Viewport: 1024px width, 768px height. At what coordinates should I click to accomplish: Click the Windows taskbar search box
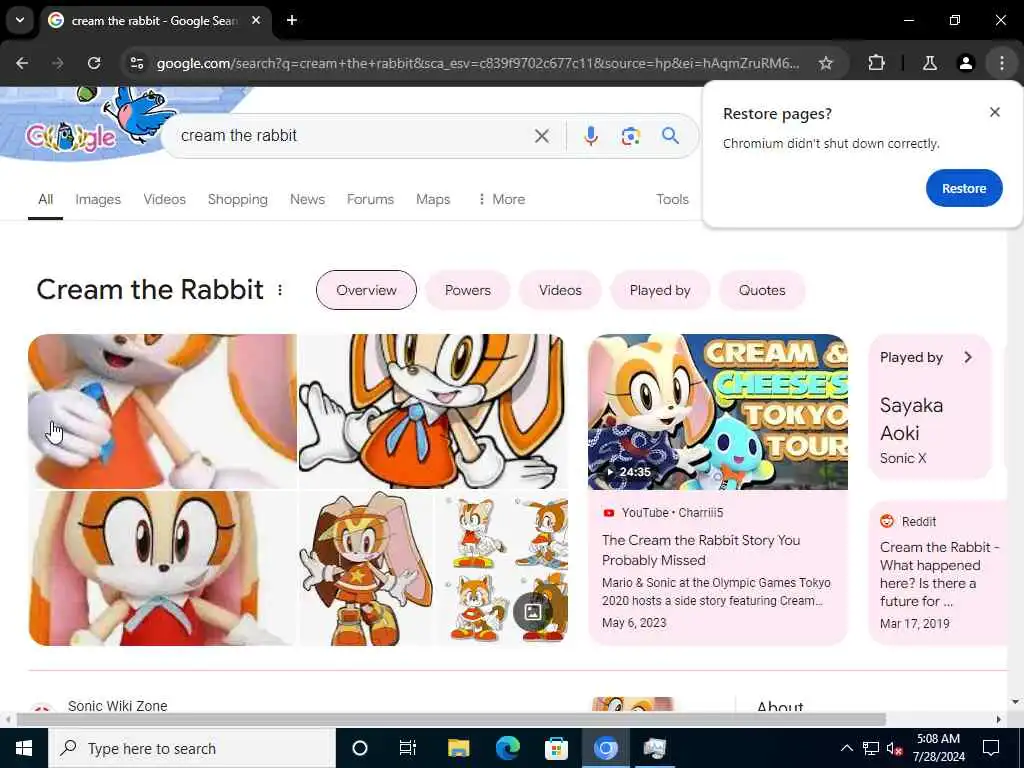[x=192, y=748]
